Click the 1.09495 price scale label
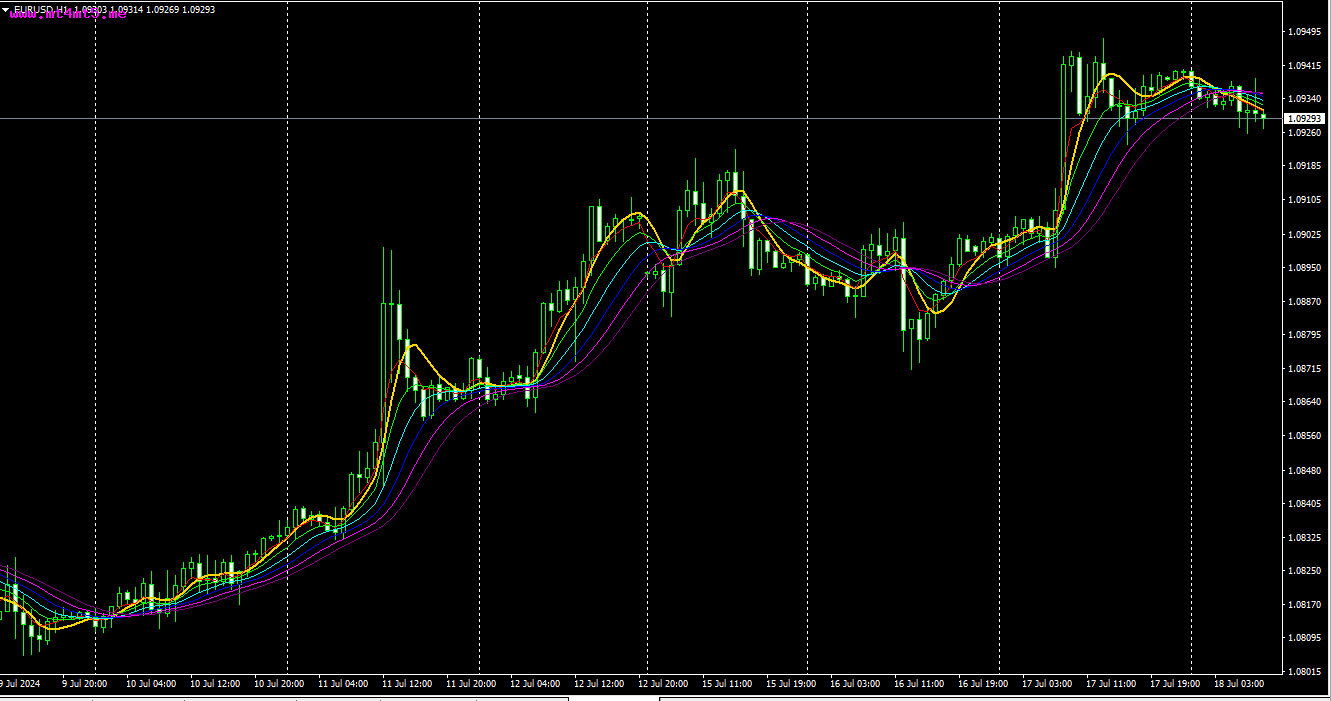The image size is (1331, 701). click(x=1304, y=32)
